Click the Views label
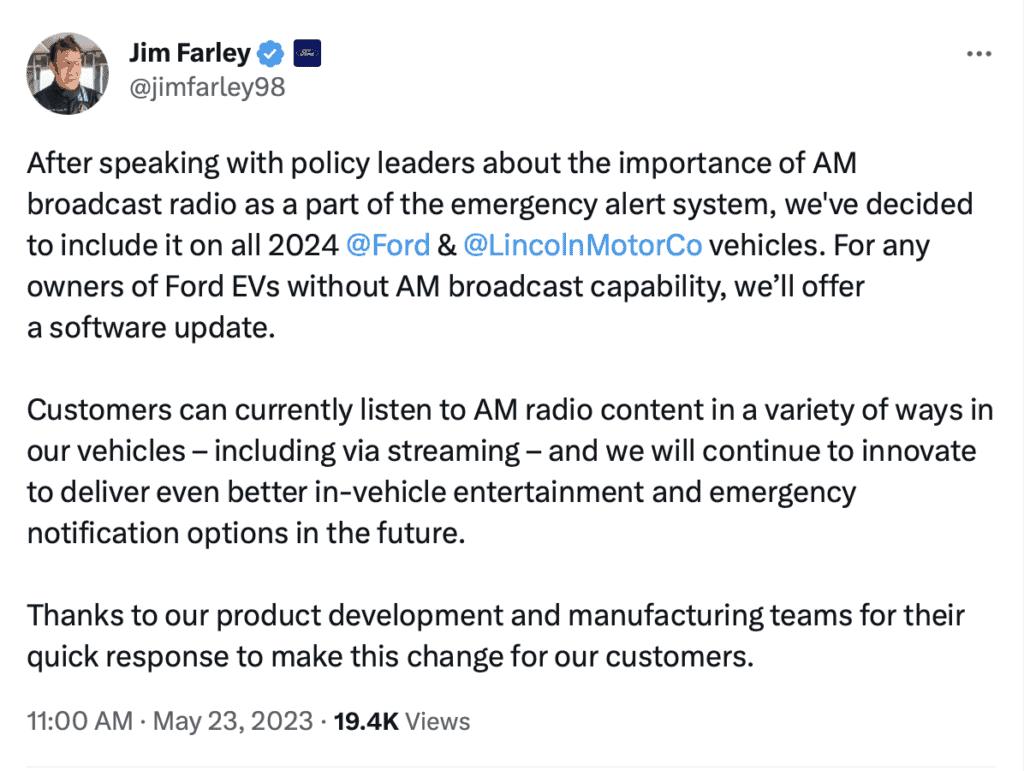This screenshot has height=771, width=1024. pyautogui.click(x=437, y=720)
